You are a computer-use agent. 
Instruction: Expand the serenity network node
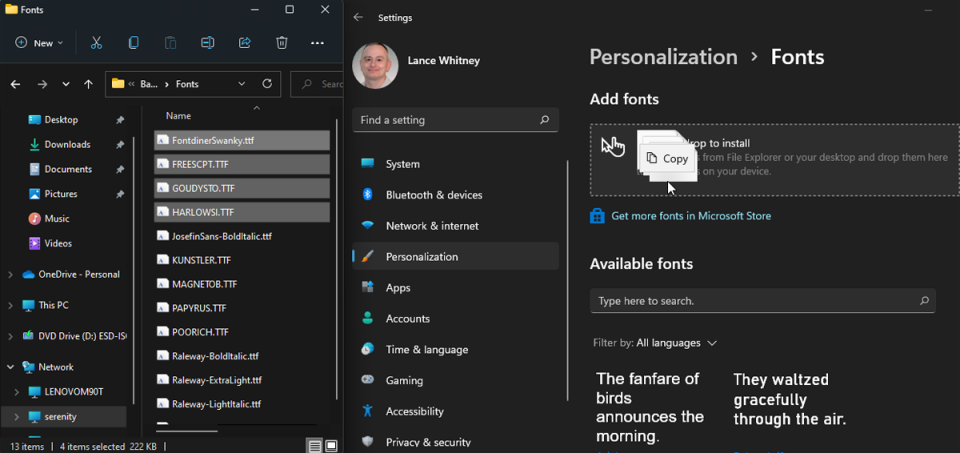pyautogui.click(x=17, y=417)
